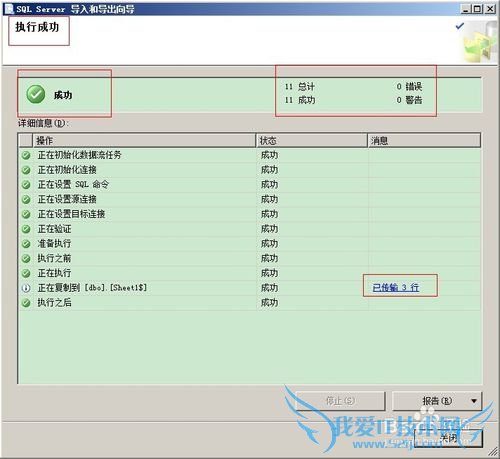The width and height of the screenshot is (500, 459).
Task: Click status icon for 正在验证 row
Action: [x=26, y=229]
